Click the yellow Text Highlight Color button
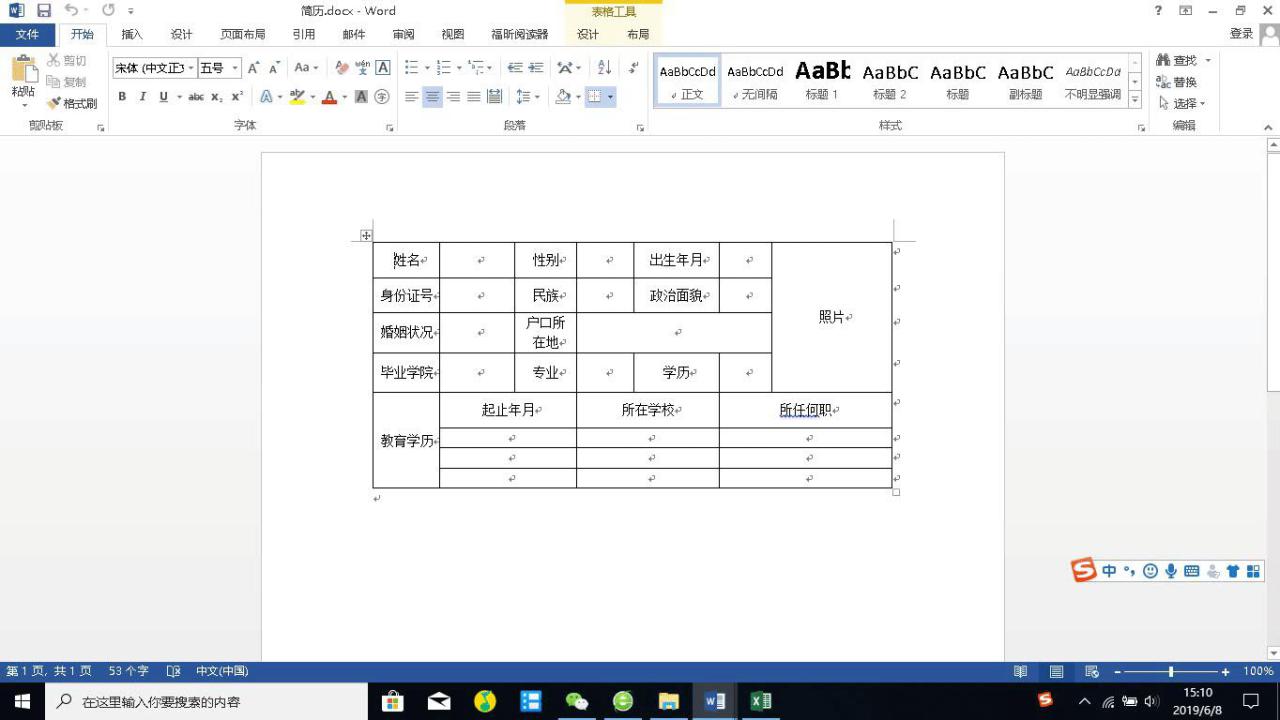This screenshot has width=1280, height=720. 296,97
